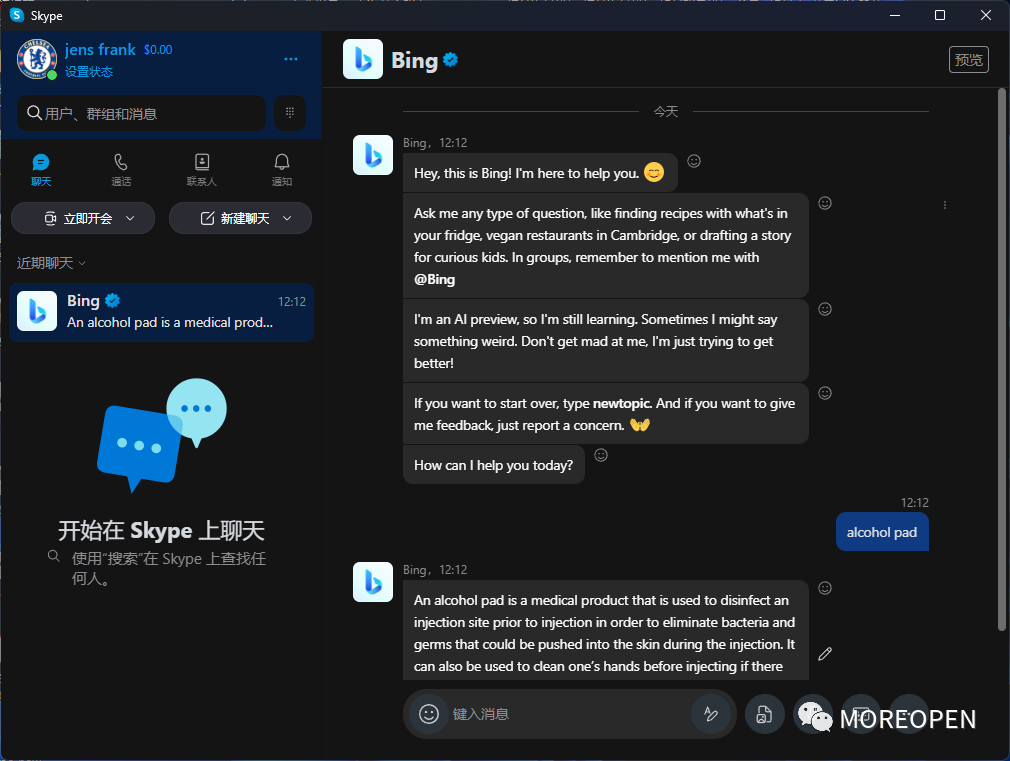React to the "Ask me any type of question" message
Viewport: 1010px width, 761px height.
825,203
